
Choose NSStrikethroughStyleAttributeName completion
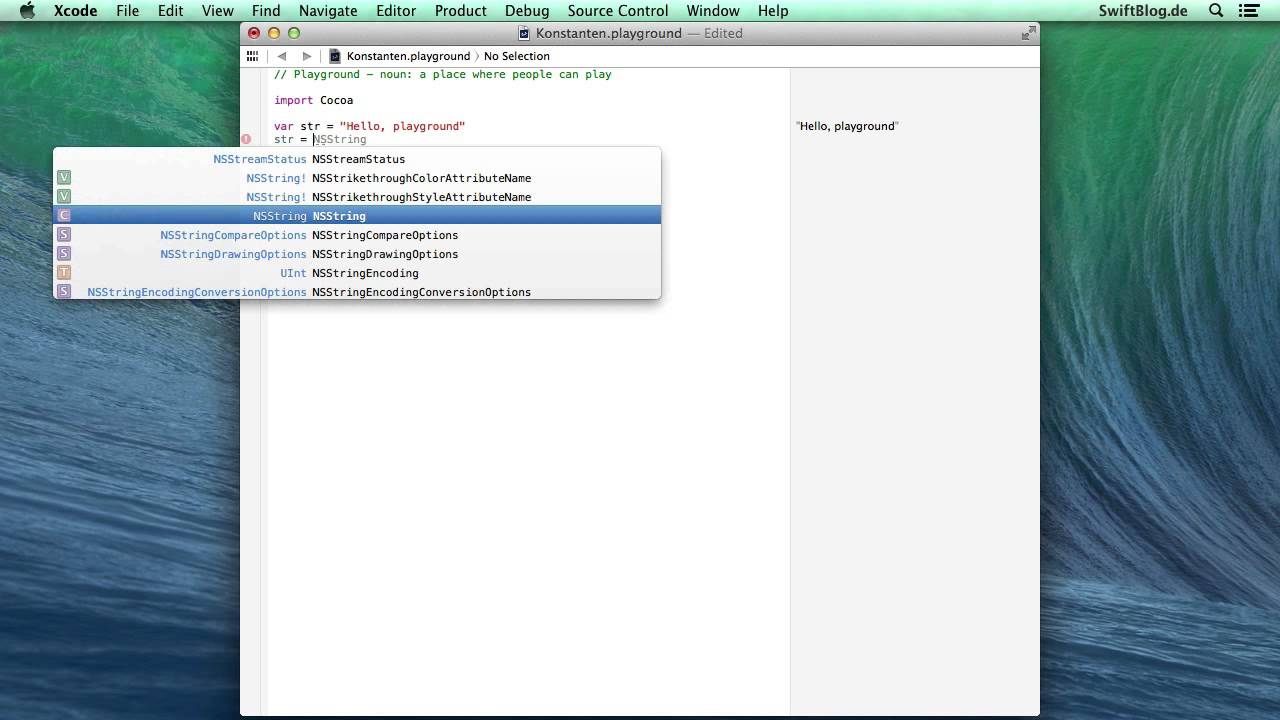point(357,197)
